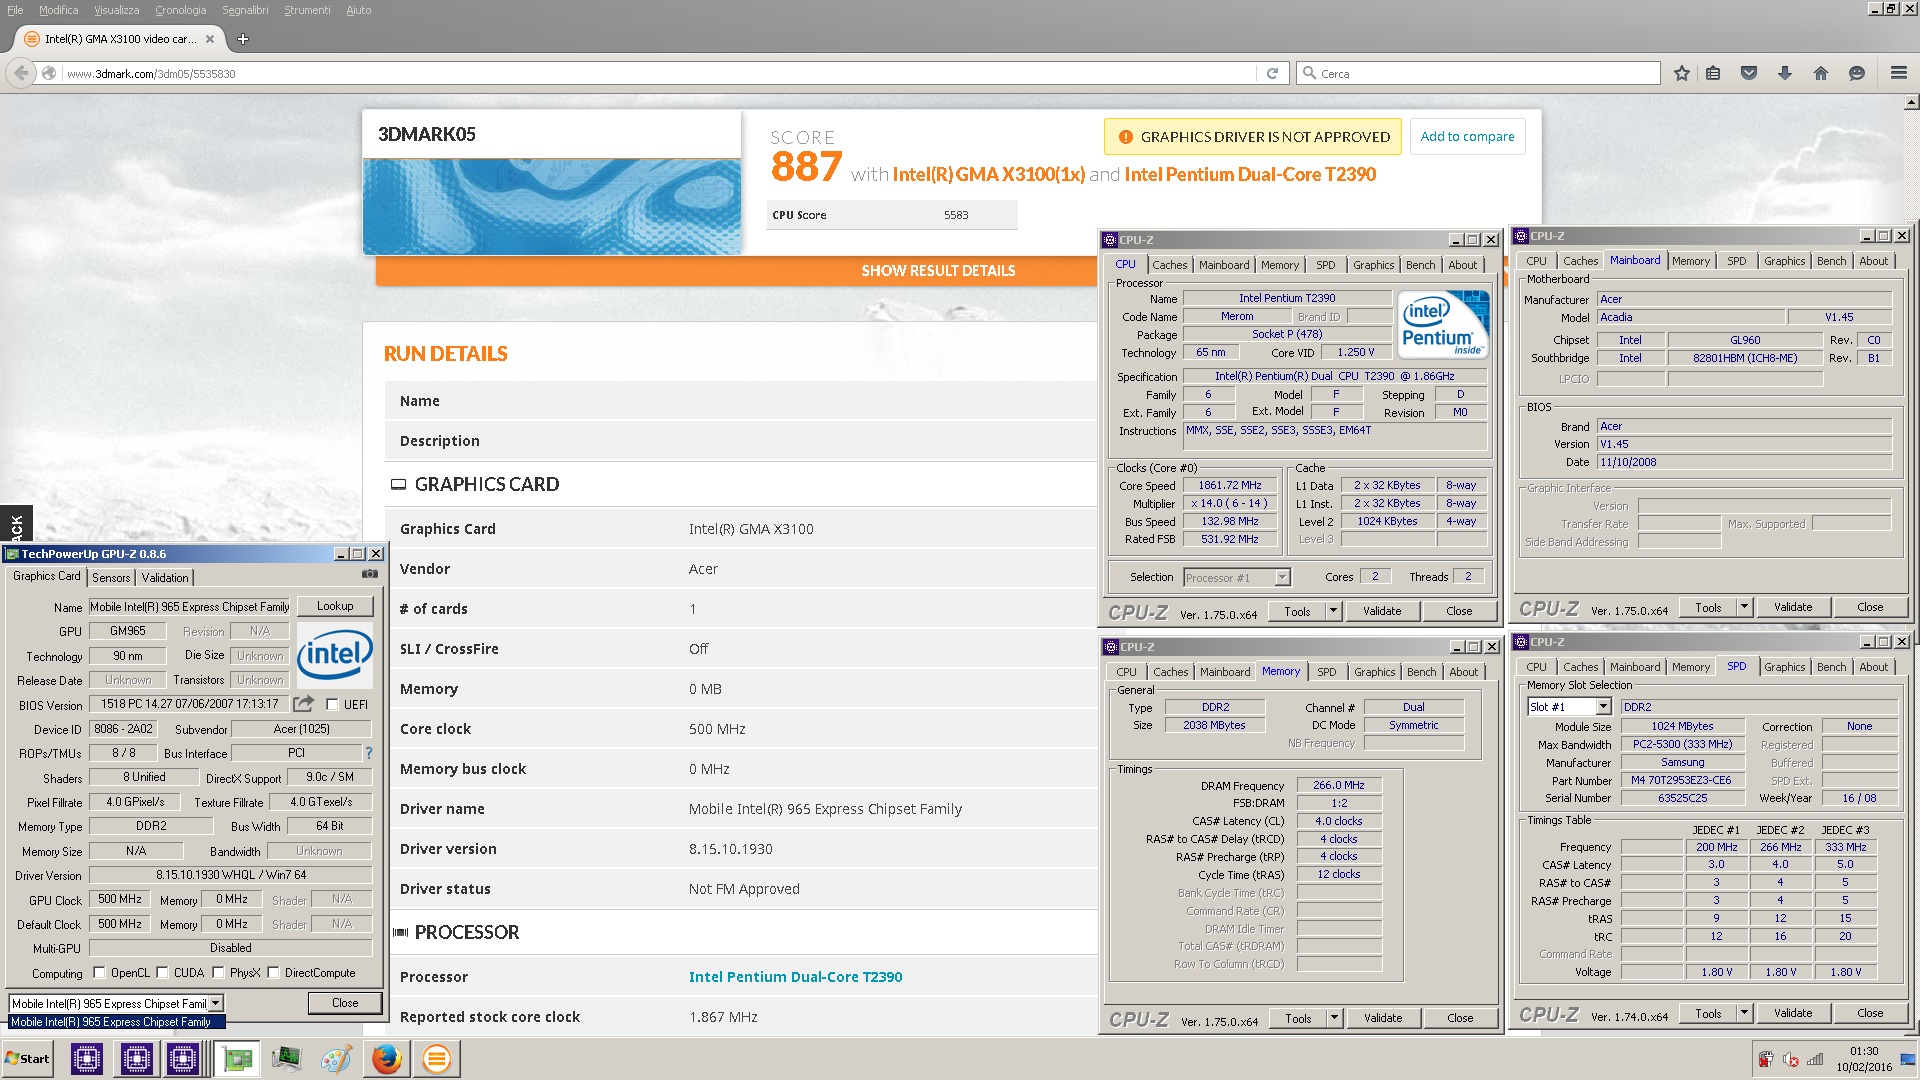Switch to the Sensors tab in GPU-Z
1920x1080 pixels.
[x=111, y=577]
